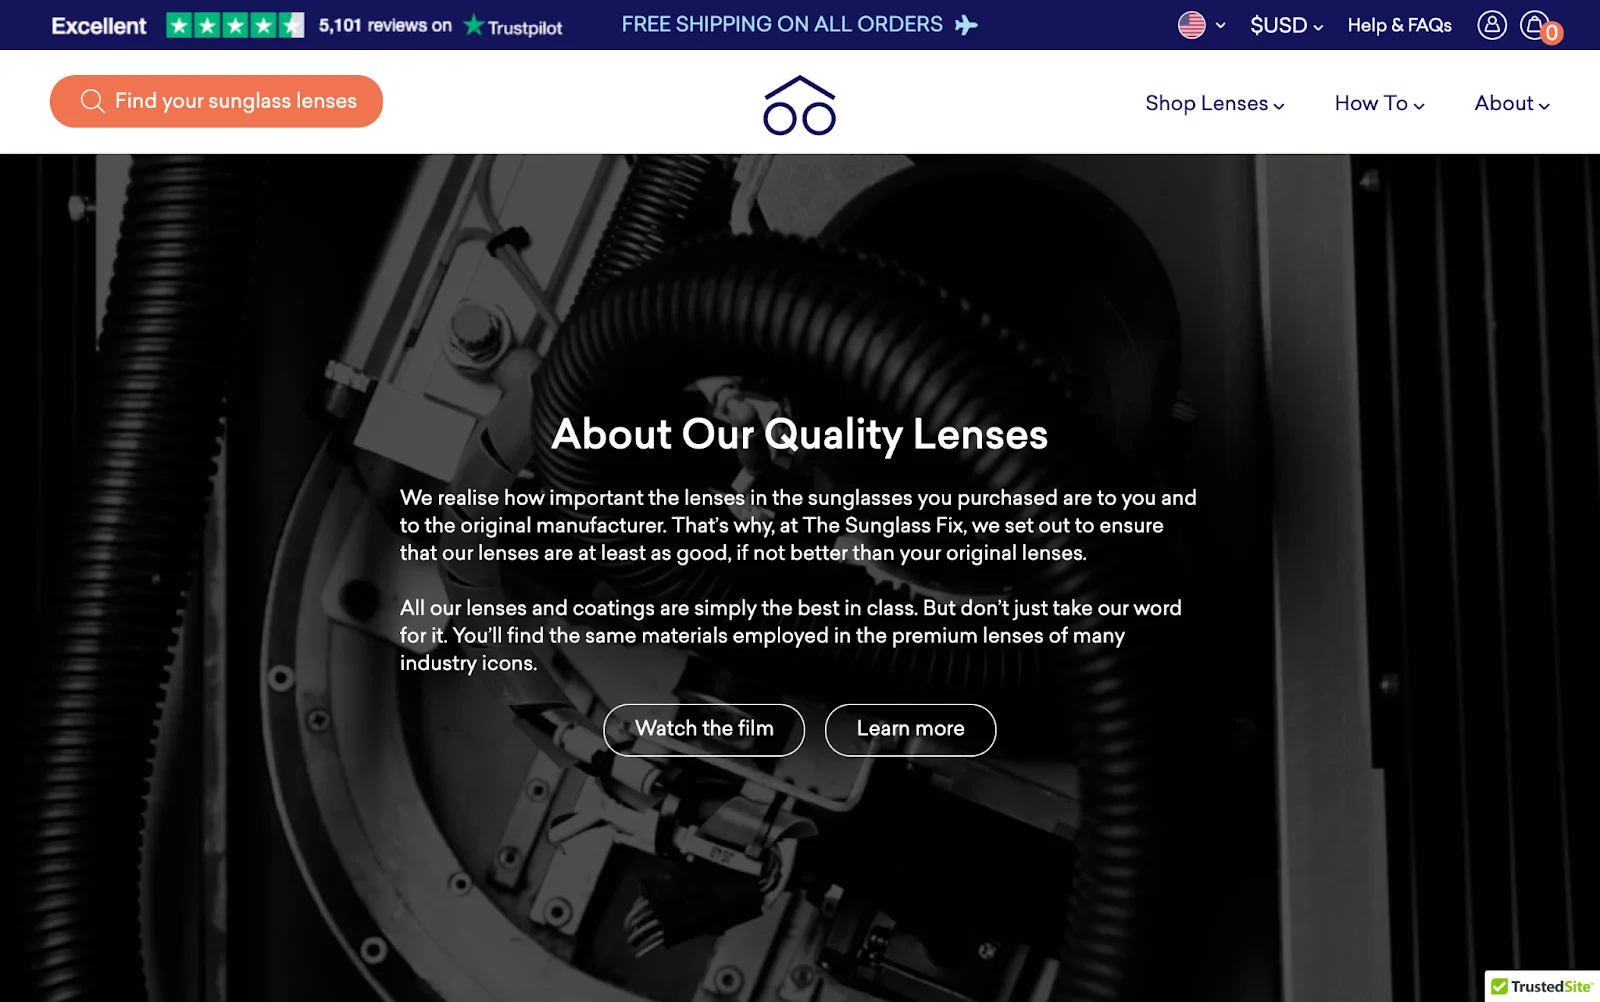Screen dimensions: 1600x1002
Task: Expand the Shop Lenses menu
Action: pos(1214,103)
